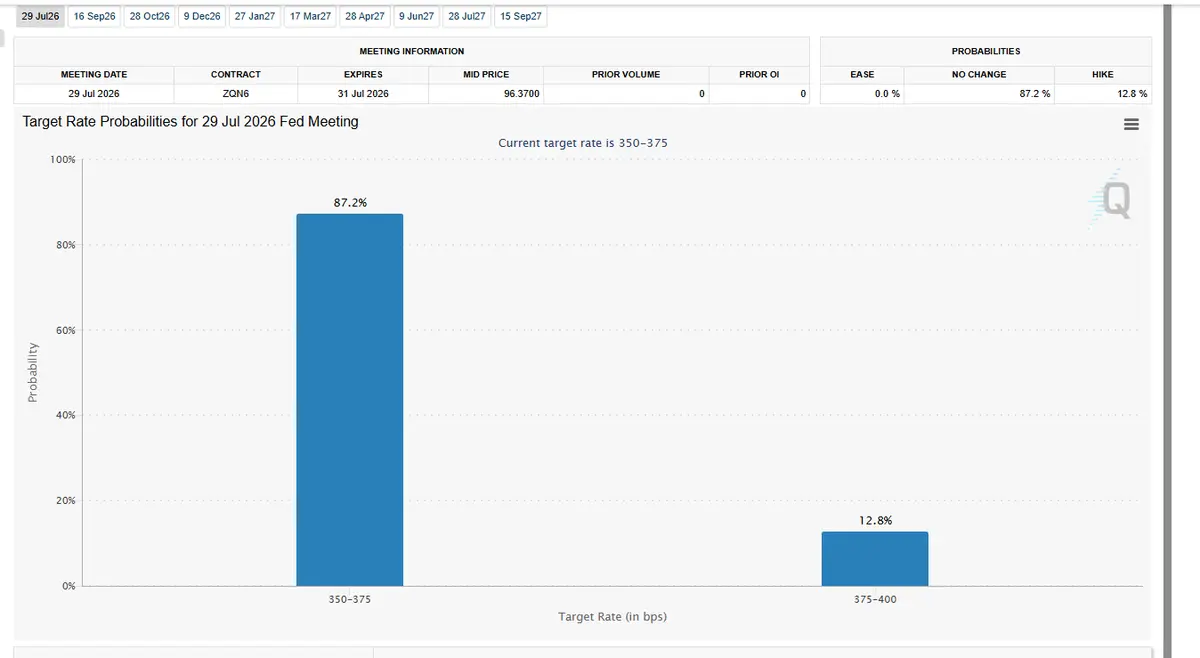
Task: Click the 60% y-axis tick label
Action: pyautogui.click(x=65, y=330)
